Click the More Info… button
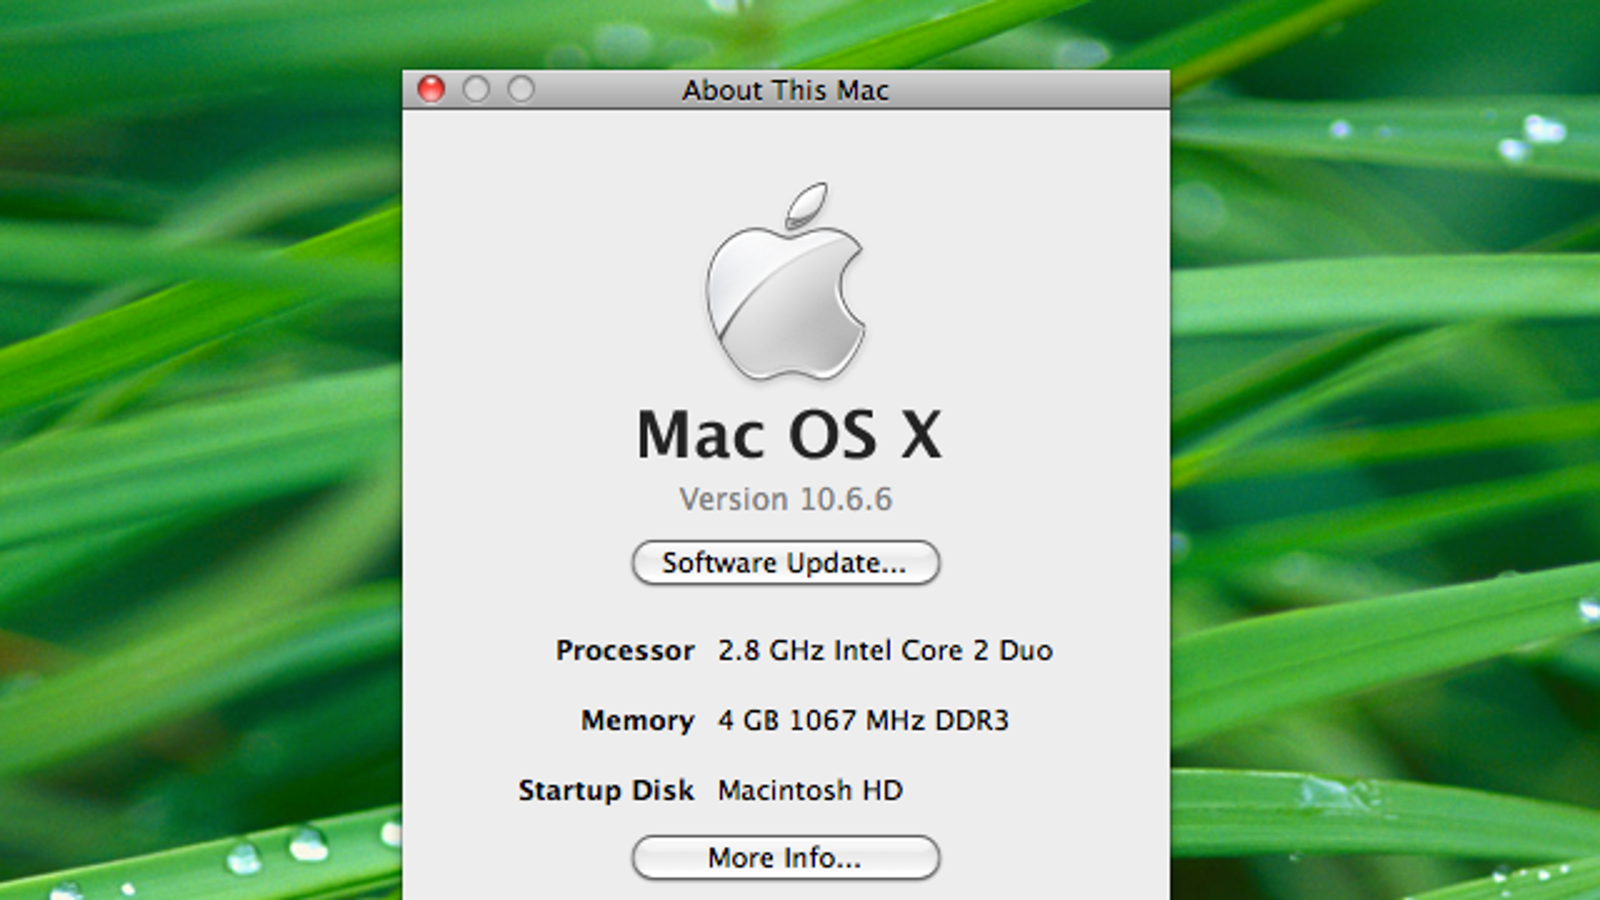 [x=785, y=858]
